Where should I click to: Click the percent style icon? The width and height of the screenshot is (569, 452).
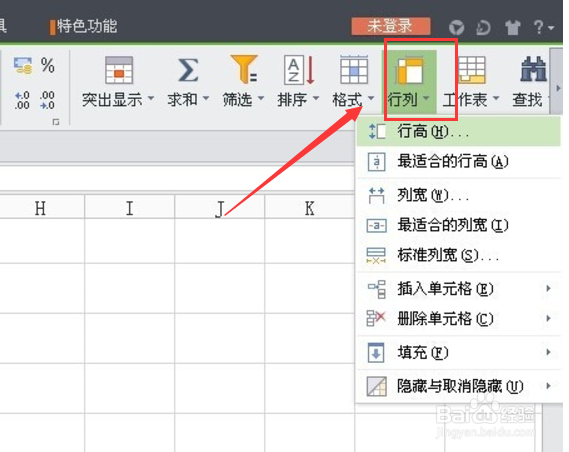tap(48, 65)
